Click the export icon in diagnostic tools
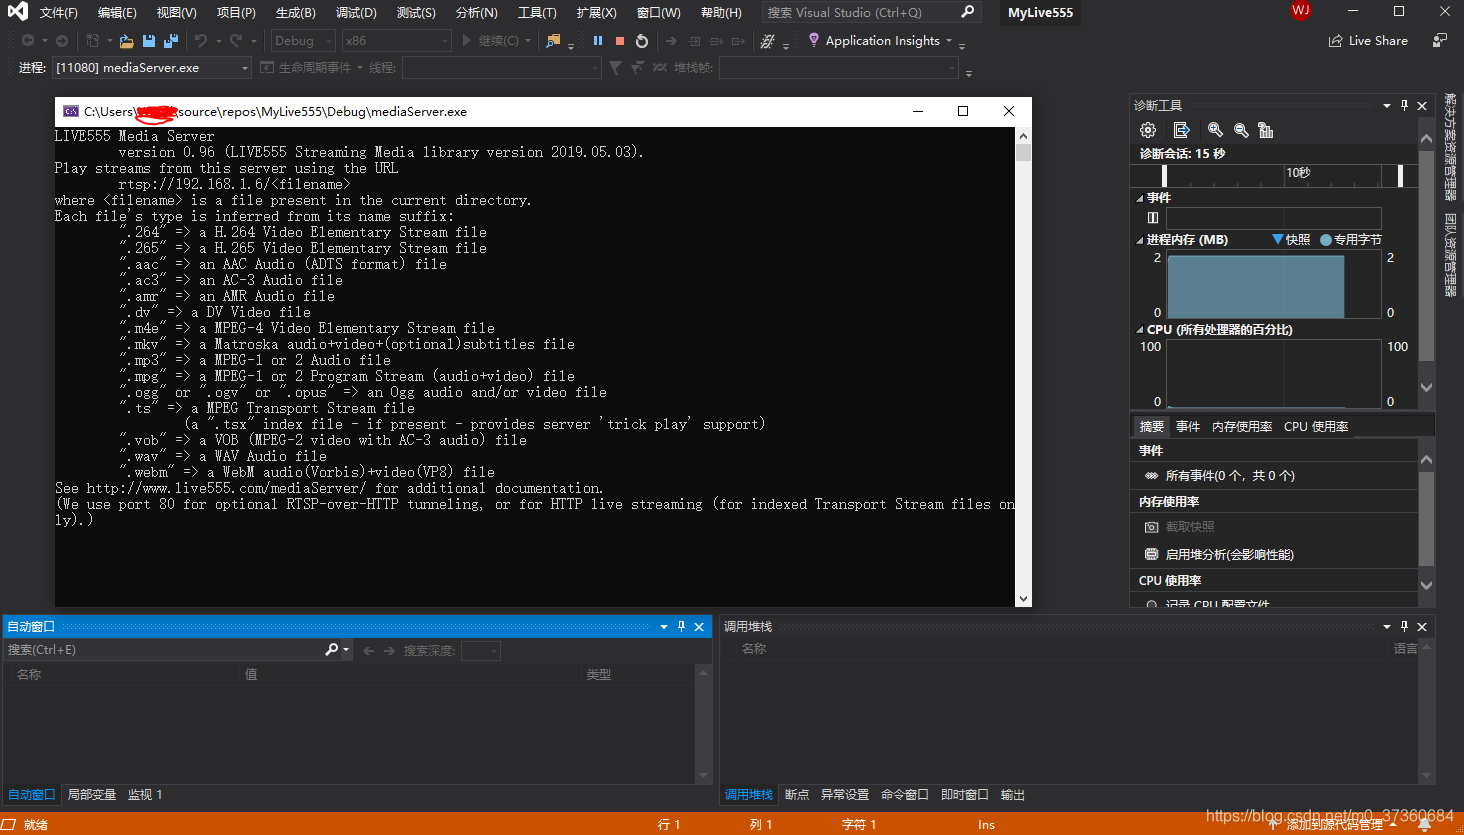 [x=1181, y=130]
